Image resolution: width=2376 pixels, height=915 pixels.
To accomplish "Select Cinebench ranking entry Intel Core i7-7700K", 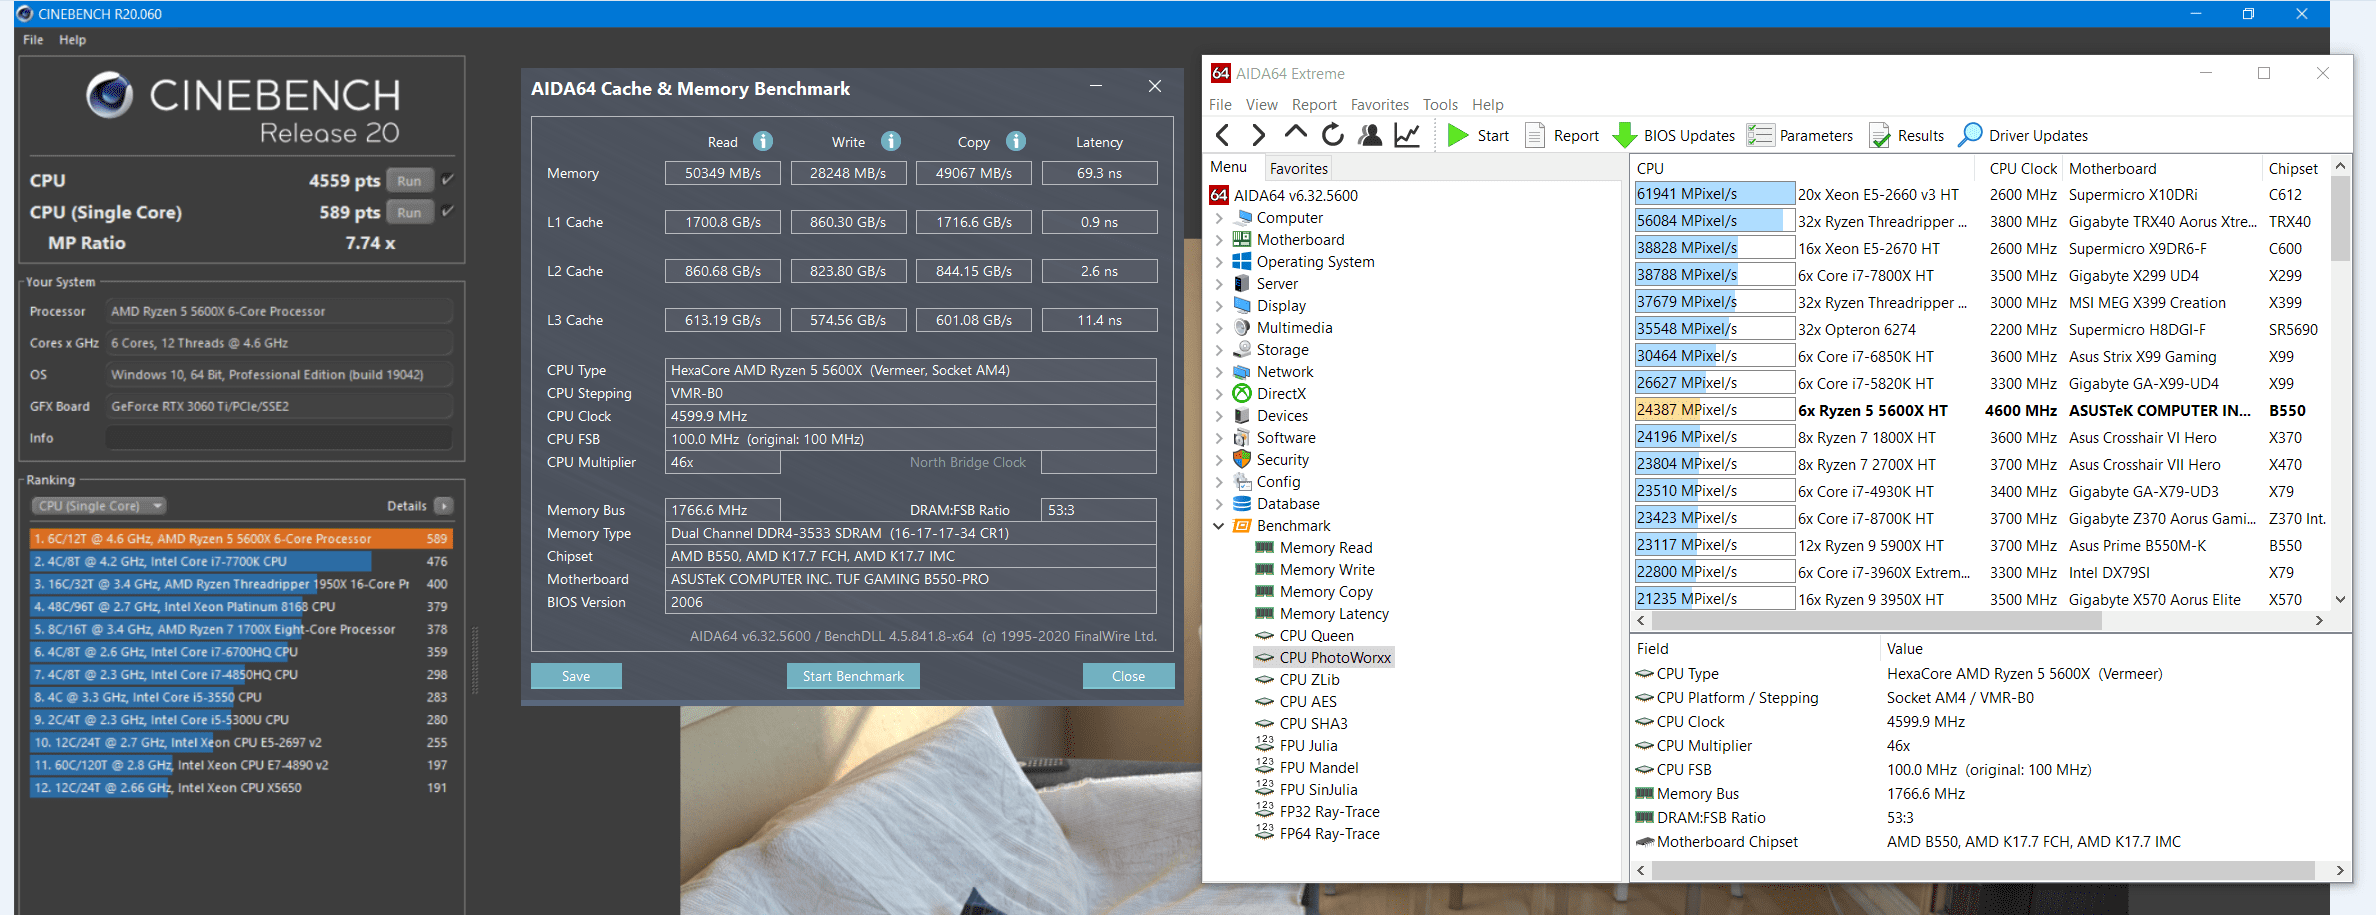I will (x=240, y=561).
